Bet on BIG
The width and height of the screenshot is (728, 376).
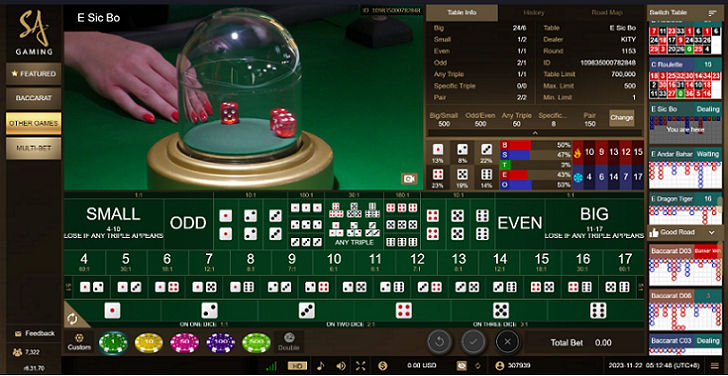click(594, 224)
